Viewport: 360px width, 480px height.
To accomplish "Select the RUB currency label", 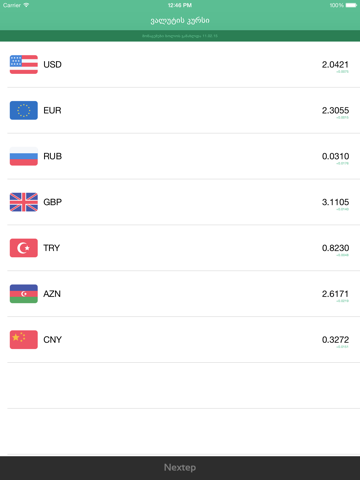I will (53, 156).
